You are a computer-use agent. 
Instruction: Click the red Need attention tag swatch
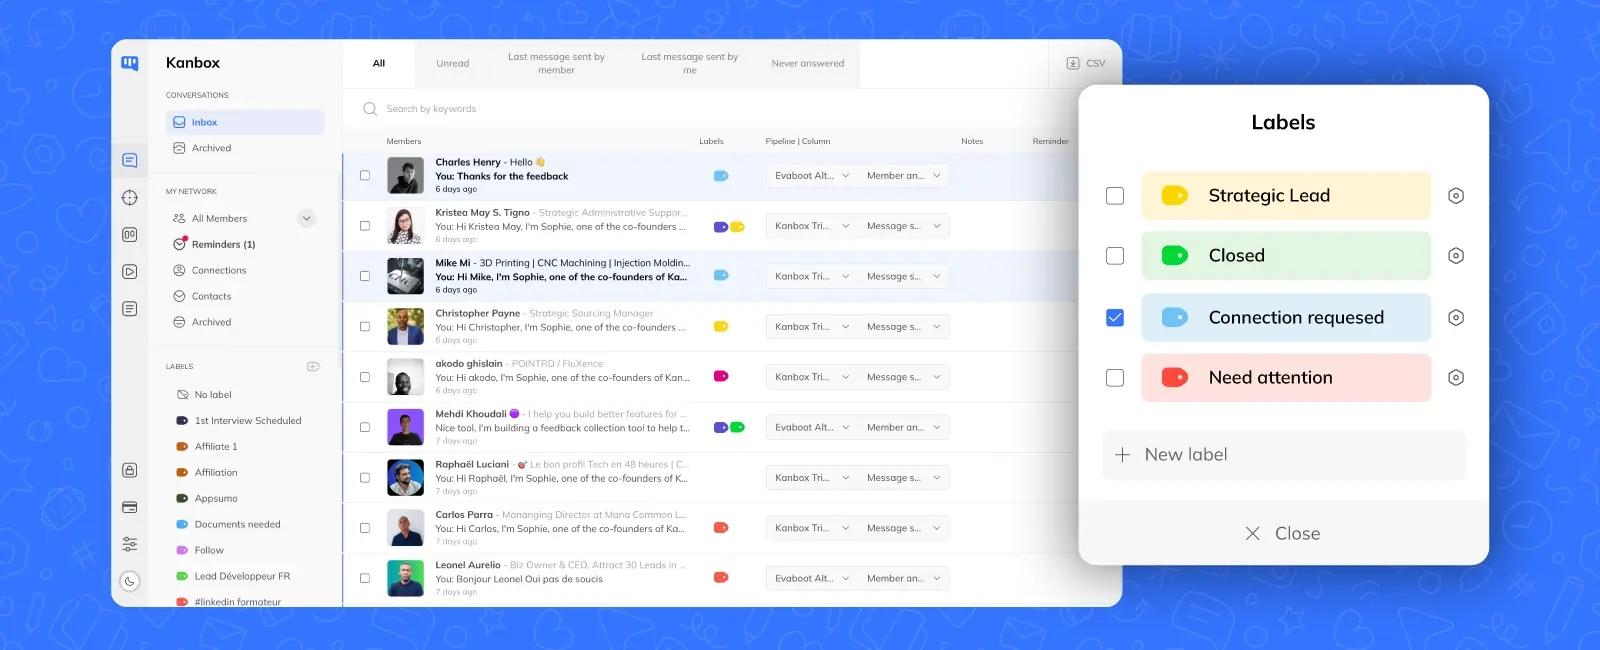[1175, 378]
